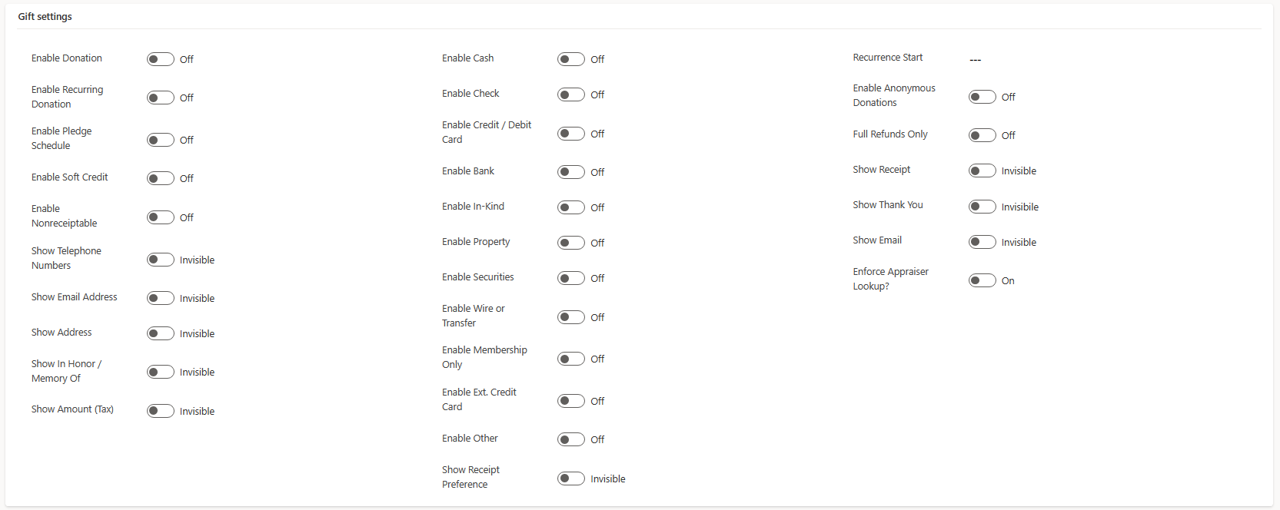Viewport: 1280px width, 510px height.
Task: Turn on the Enable Check switch
Action: click(571, 95)
